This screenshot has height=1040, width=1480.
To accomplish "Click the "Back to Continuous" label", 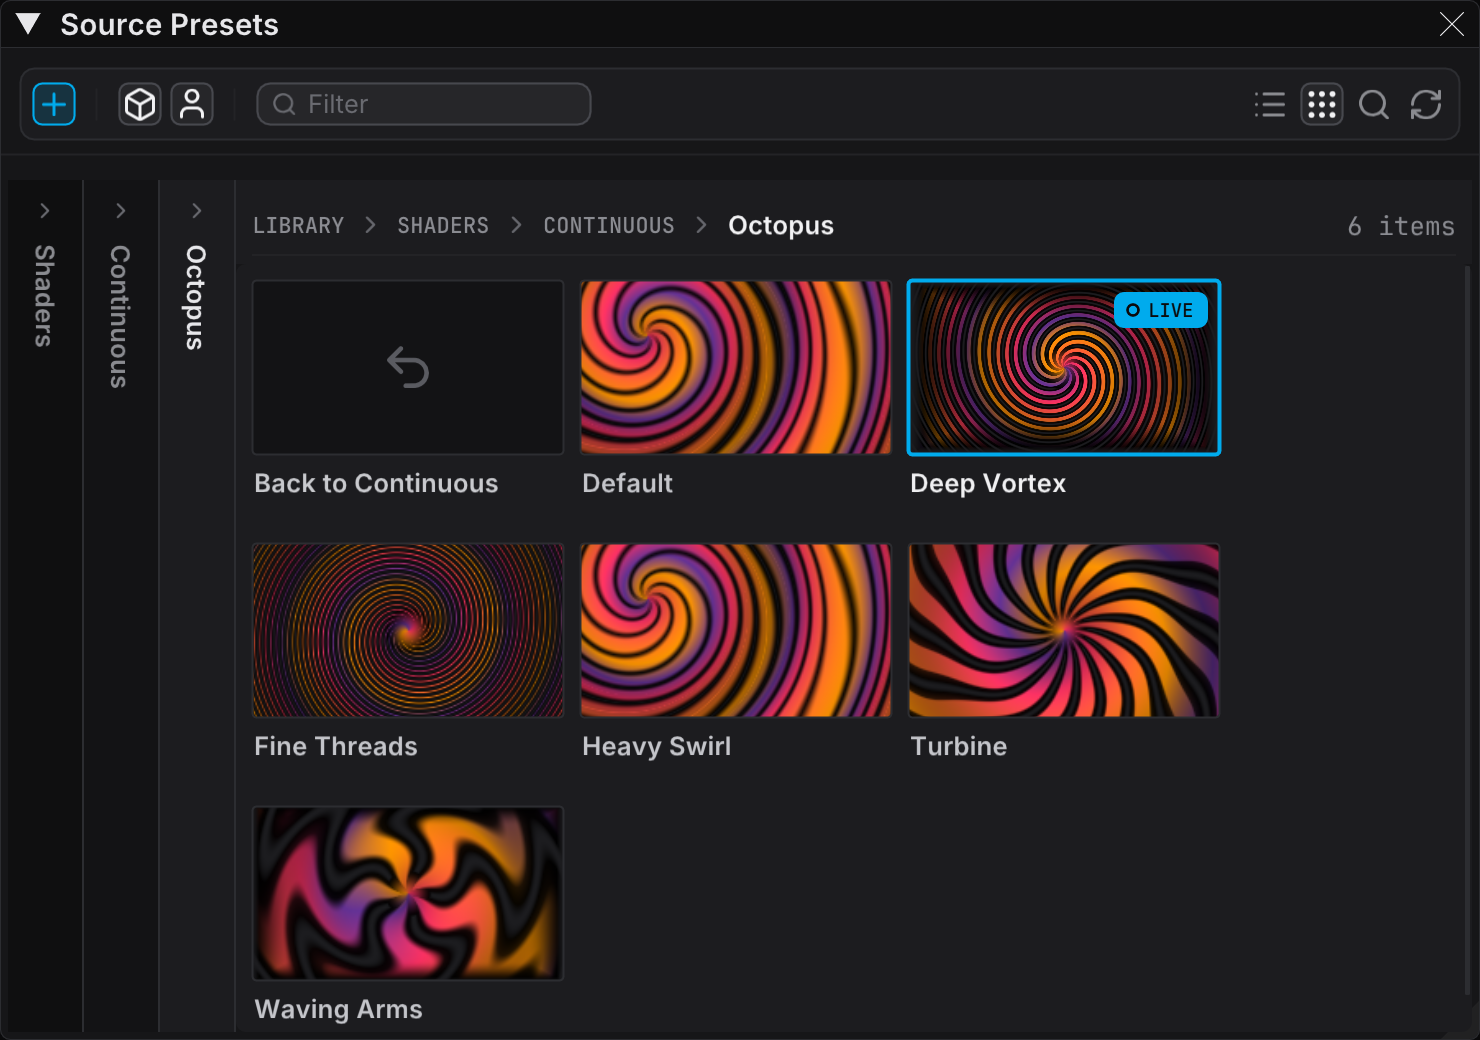I will (376, 483).
